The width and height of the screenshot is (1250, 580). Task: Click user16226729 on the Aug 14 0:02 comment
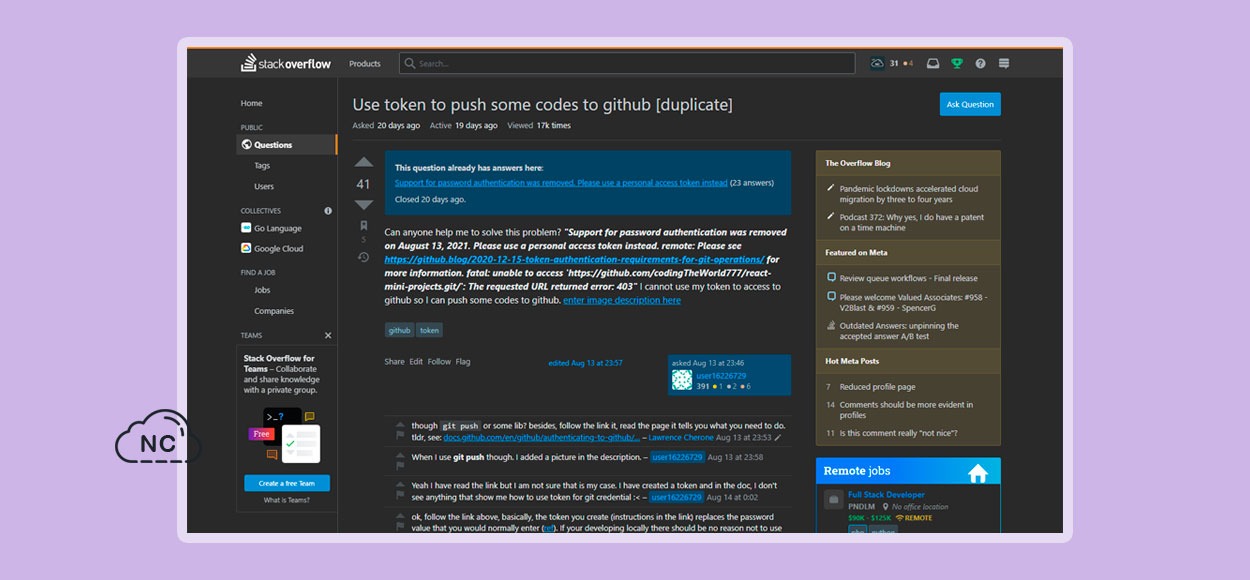point(676,497)
